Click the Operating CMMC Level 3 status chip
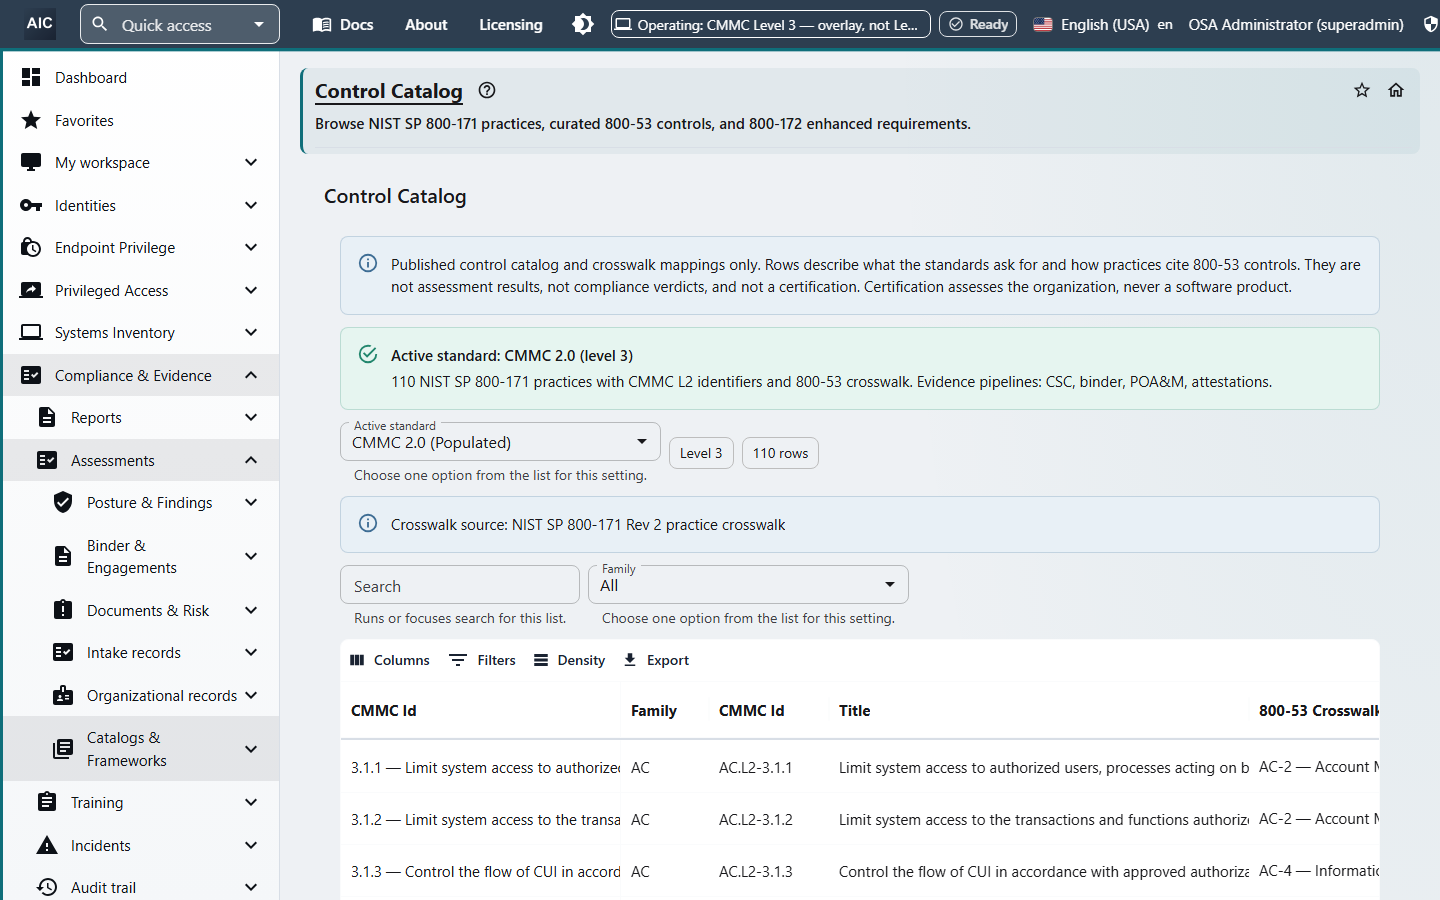The image size is (1440, 900). pos(771,24)
